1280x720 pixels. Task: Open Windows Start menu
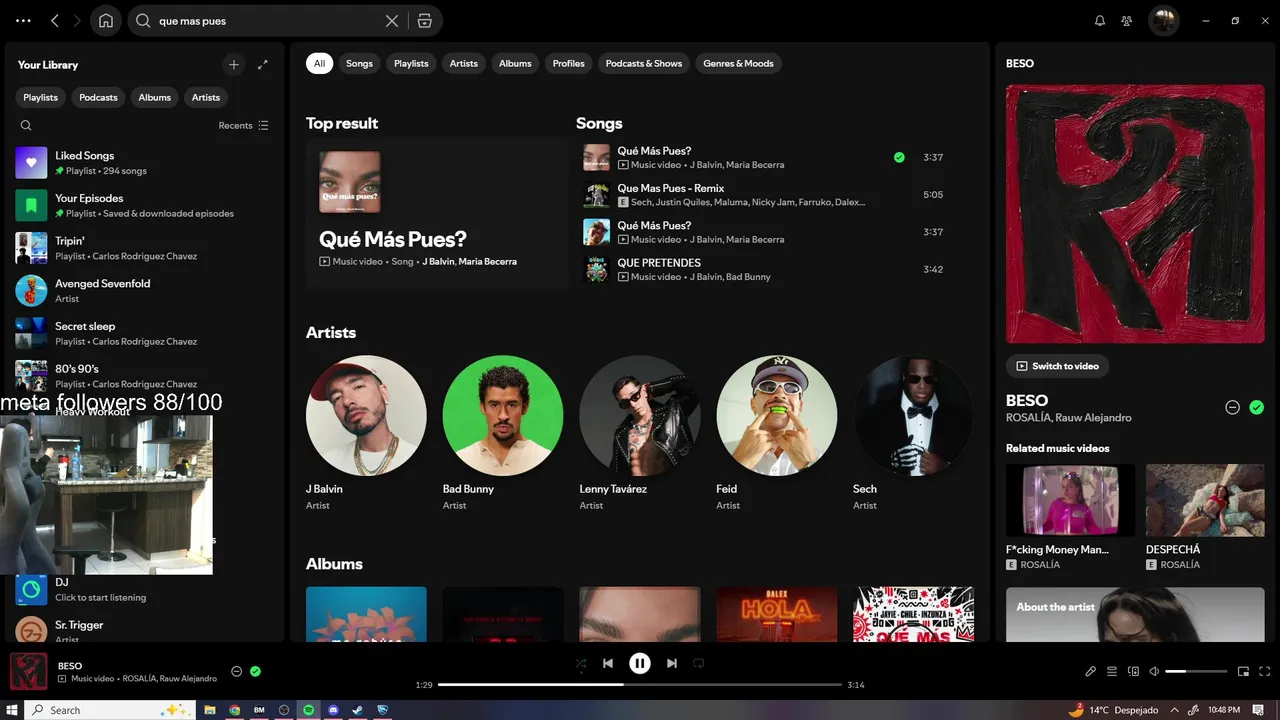point(12,710)
